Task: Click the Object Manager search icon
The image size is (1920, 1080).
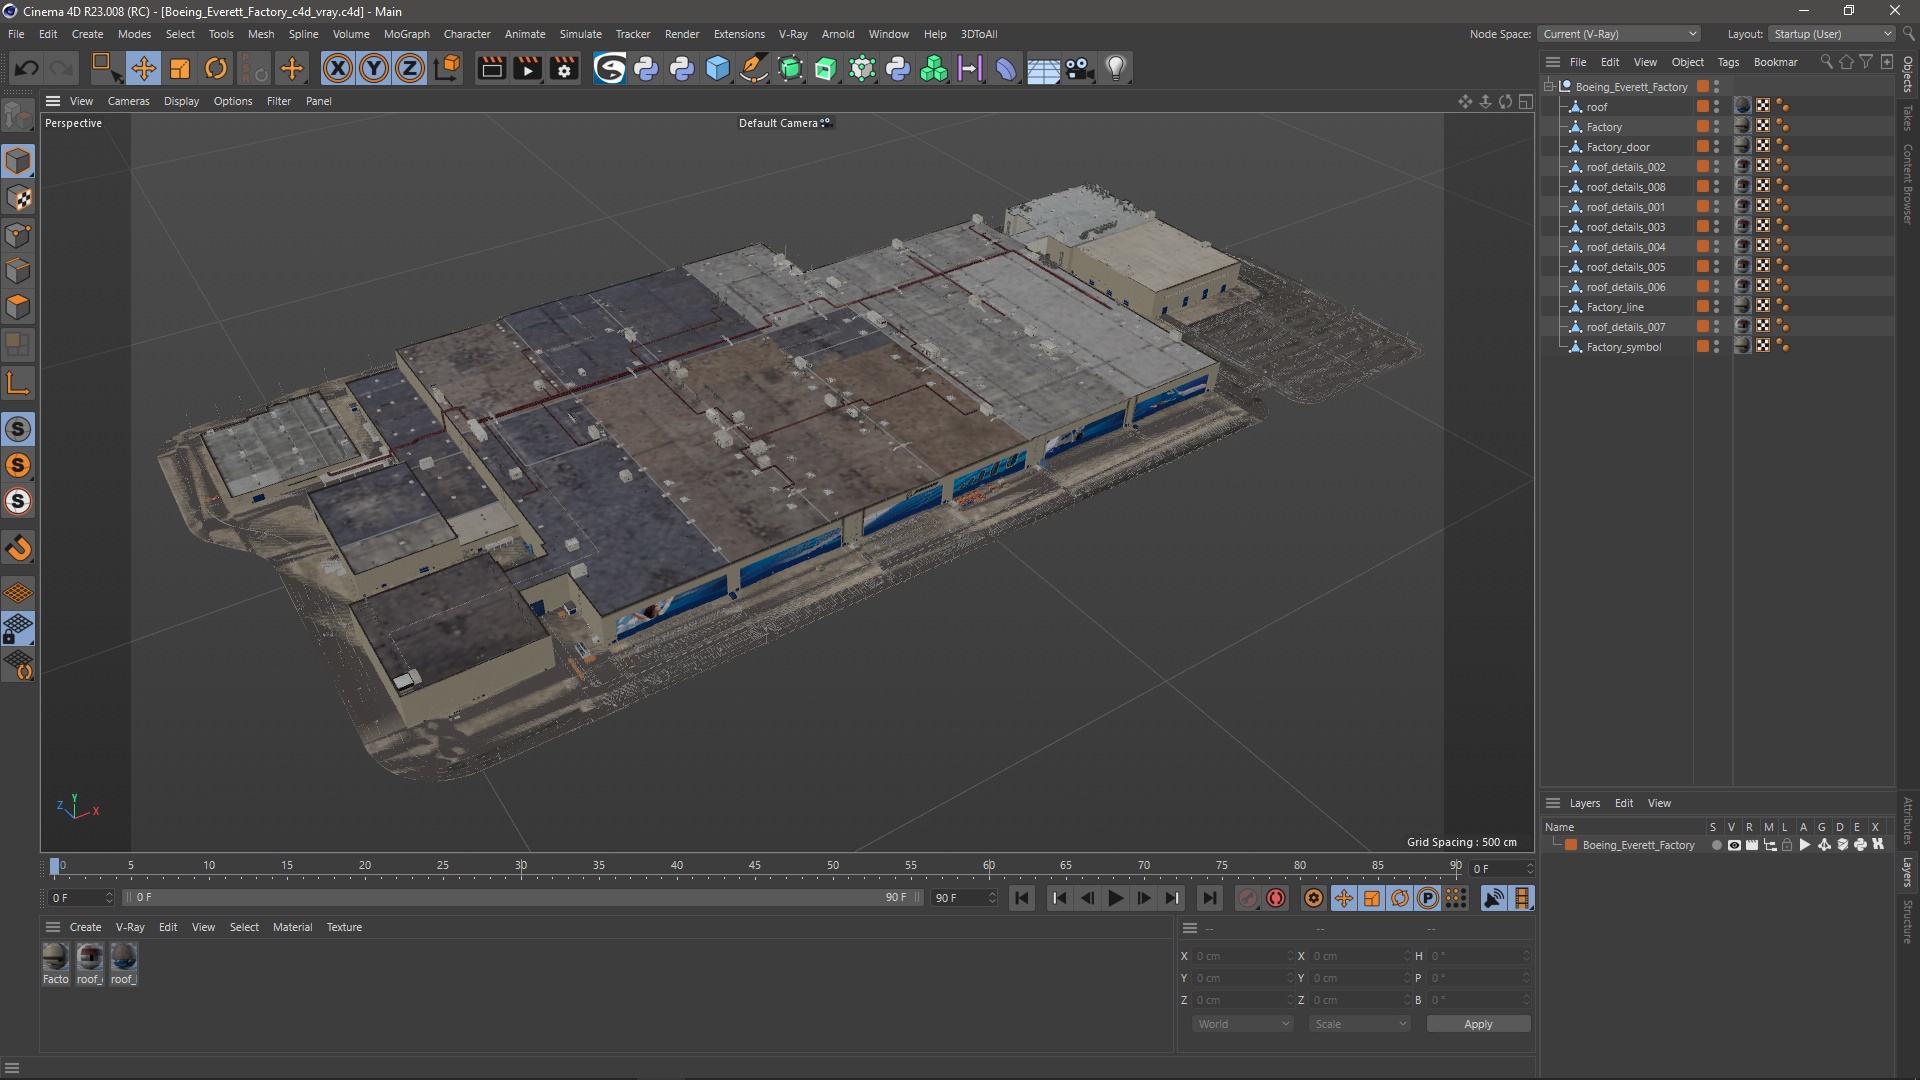Action: (x=1826, y=62)
